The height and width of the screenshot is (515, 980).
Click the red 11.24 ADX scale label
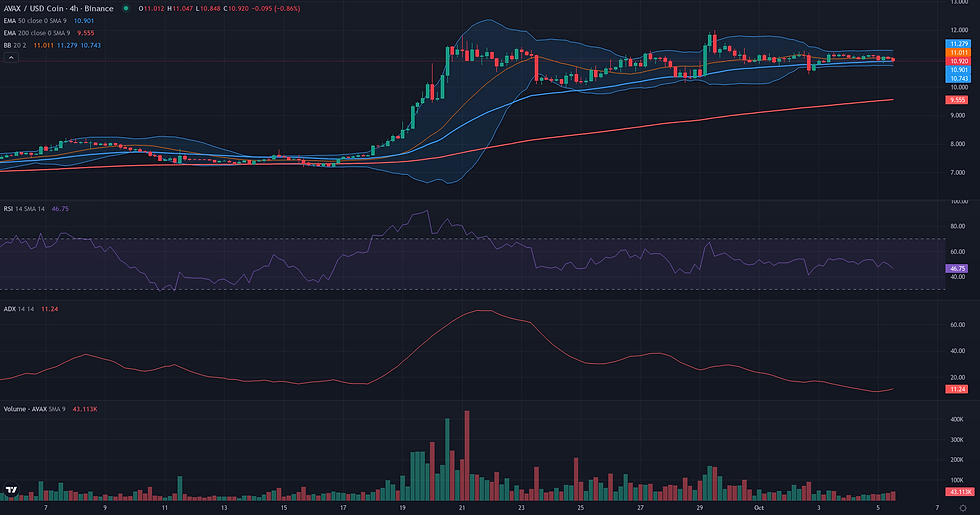pos(957,389)
